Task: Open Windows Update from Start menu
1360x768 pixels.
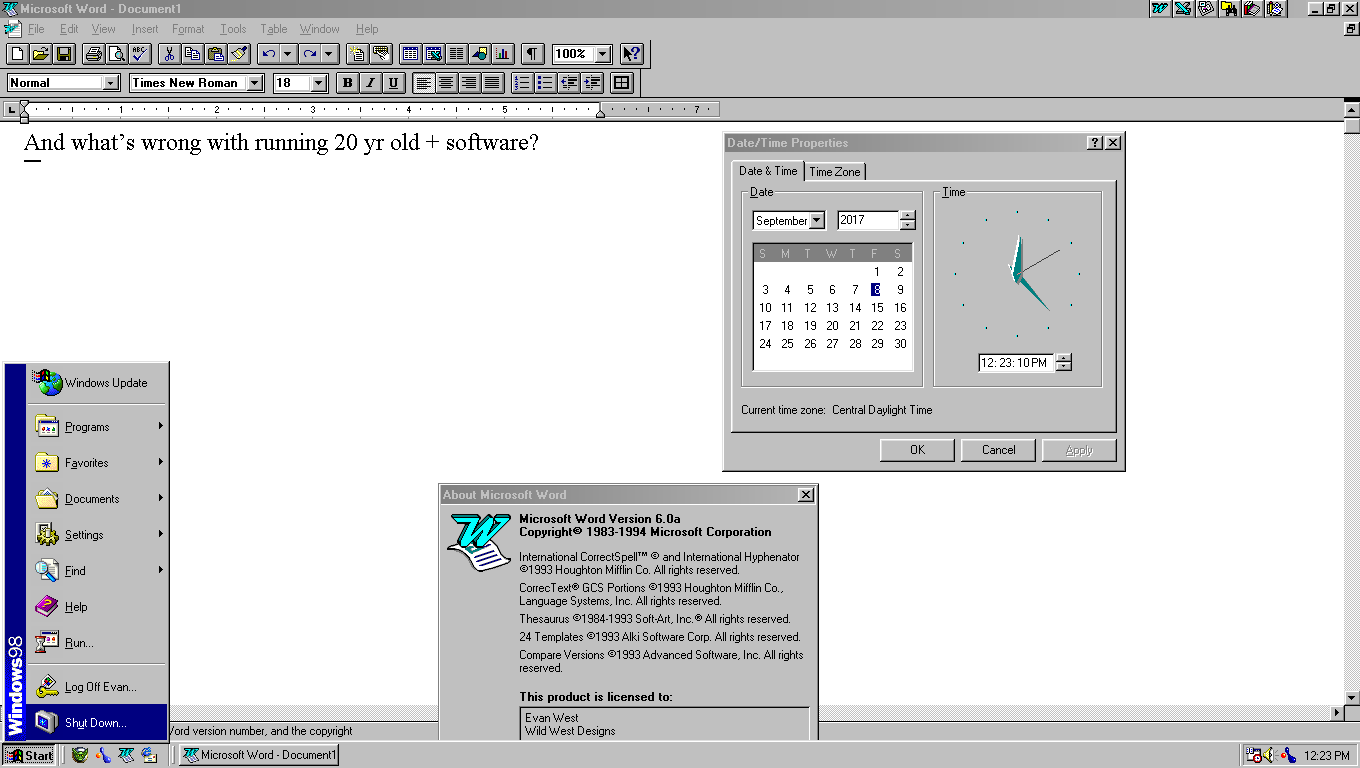Action: point(98,383)
